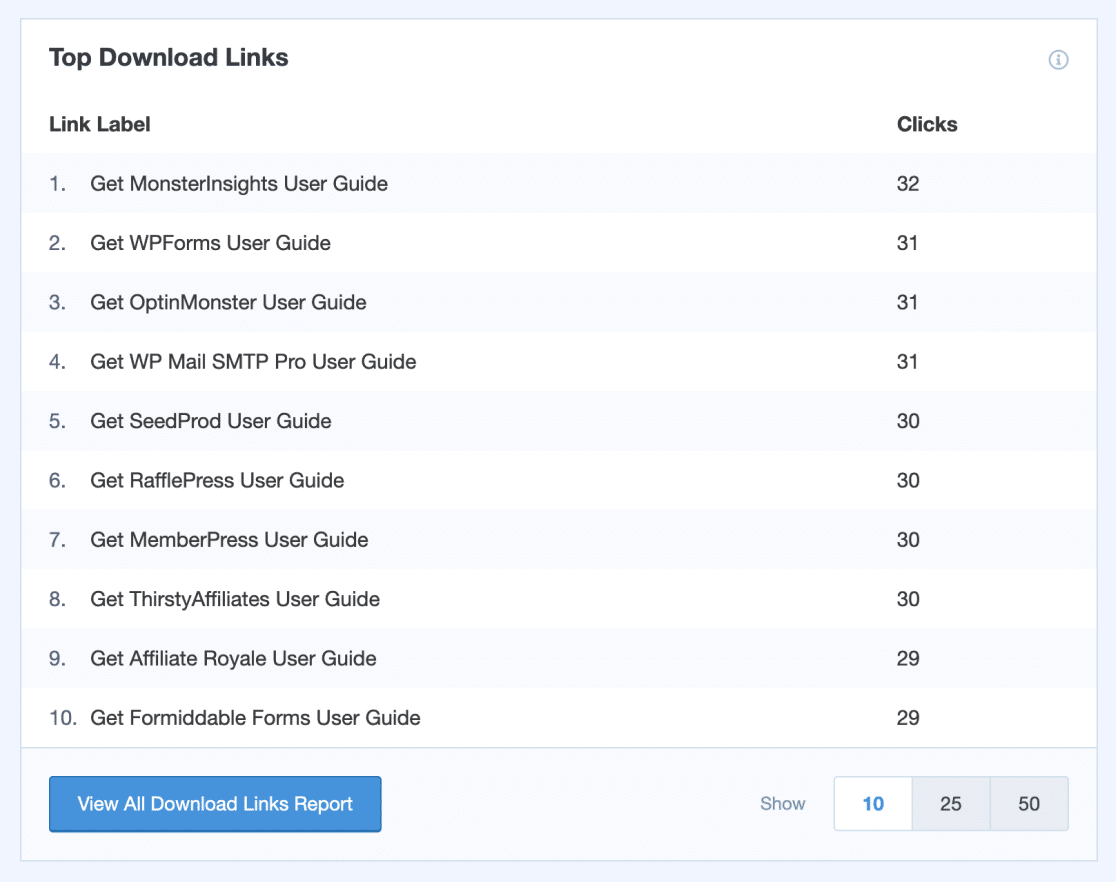
Task: Click the Link Label column header
Action: tap(100, 125)
